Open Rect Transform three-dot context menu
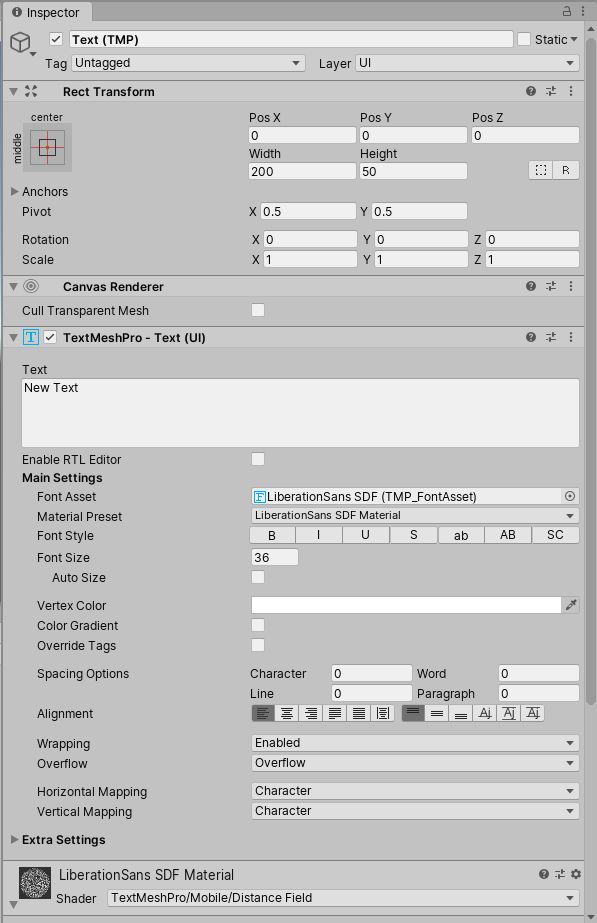The image size is (597, 923). click(x=571, y=91)
